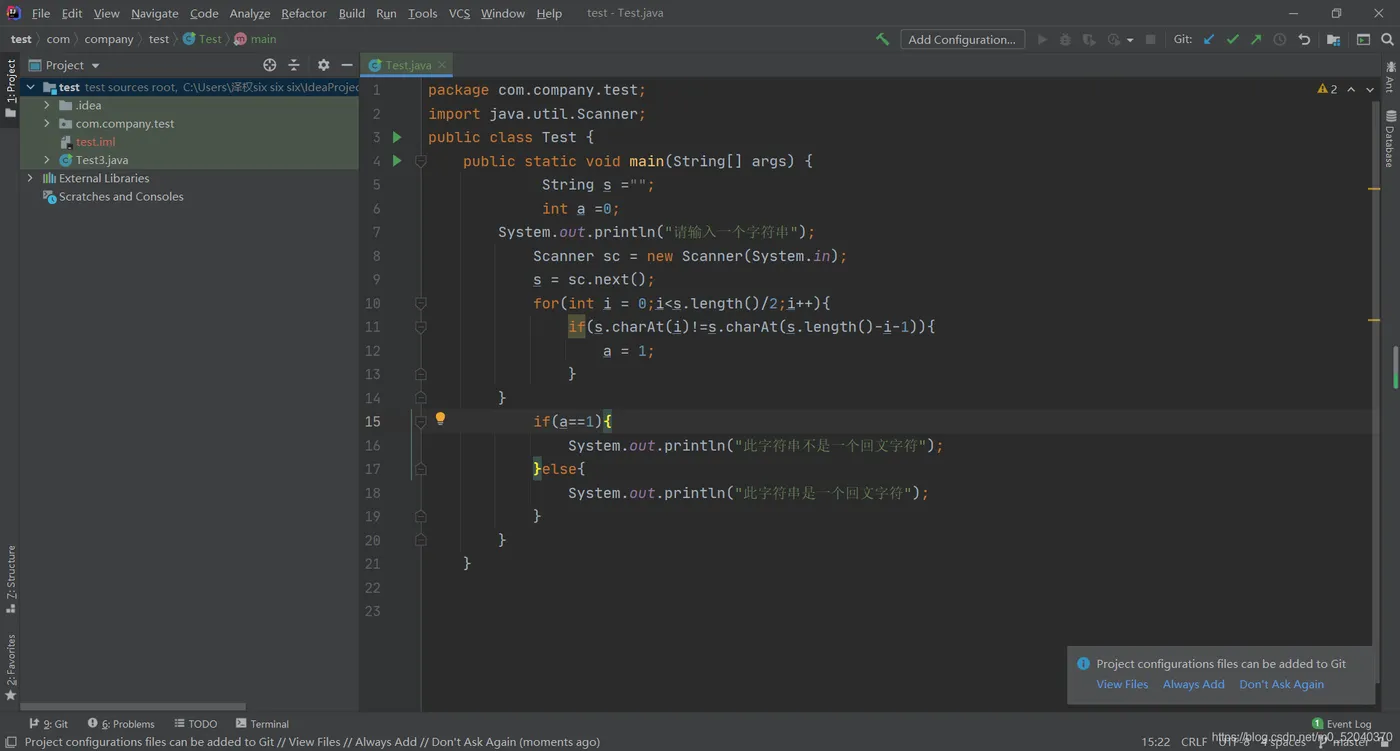Click Select Opened File crosshair icon
This screenshot has width=1400, height=751.
269,65
